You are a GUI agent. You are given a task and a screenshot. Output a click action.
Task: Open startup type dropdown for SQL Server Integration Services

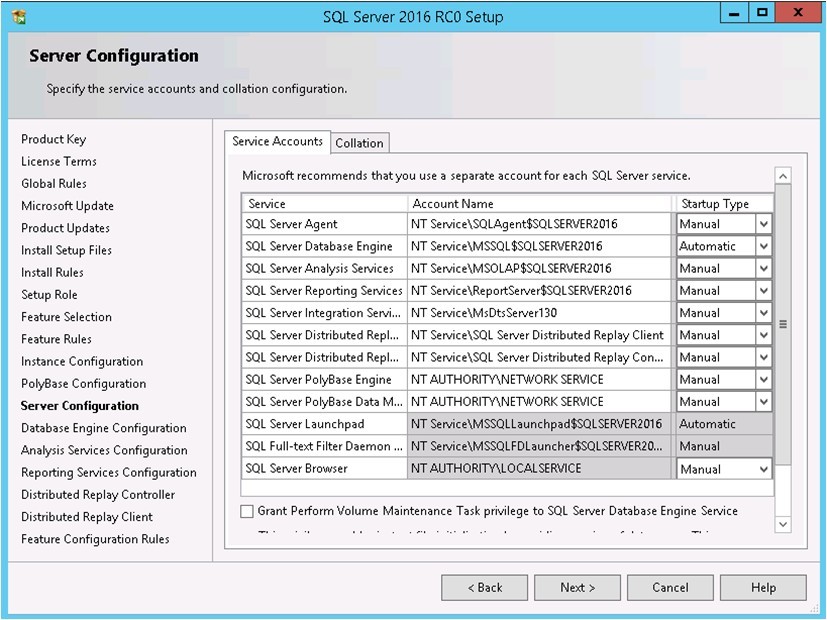click(763, 313)
